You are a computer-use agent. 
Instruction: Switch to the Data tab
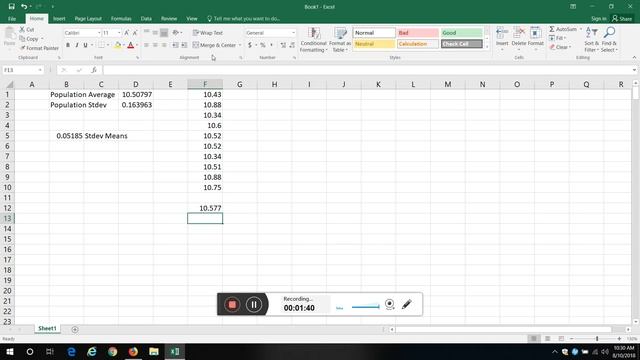tap(146, 19)
